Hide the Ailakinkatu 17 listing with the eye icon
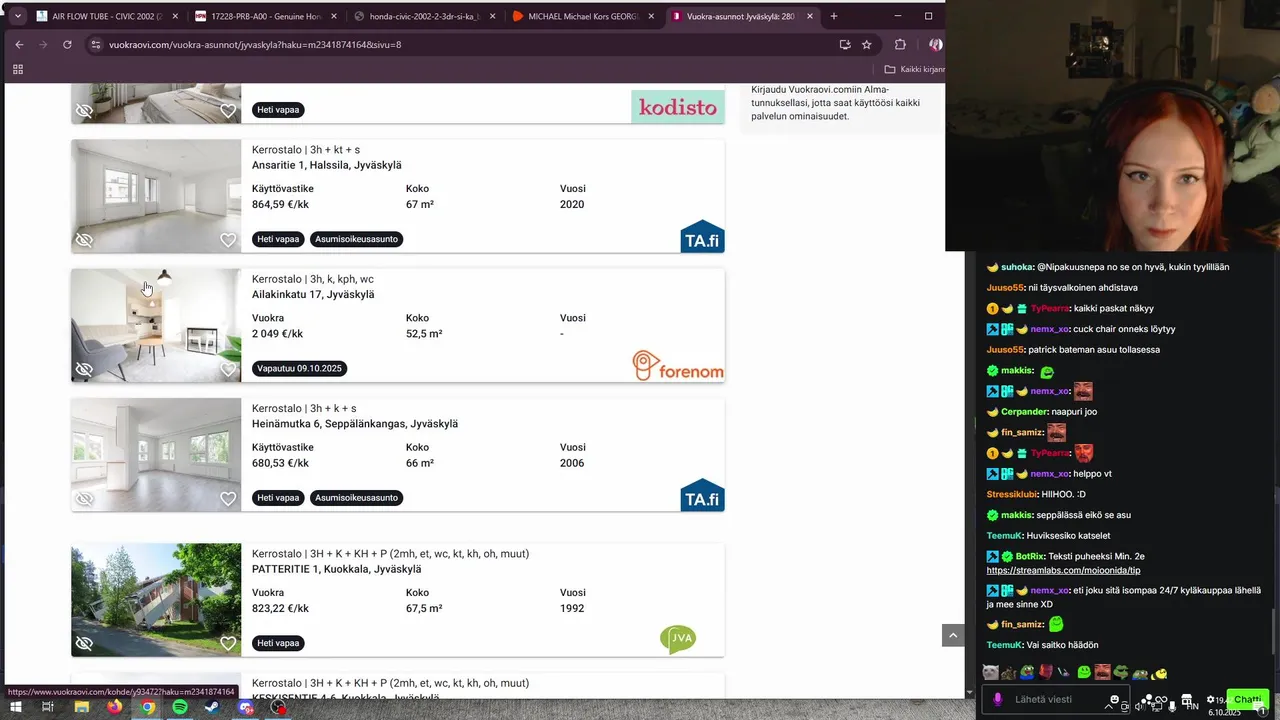The width and height of the screenshot is (1280, 720). click(84, 369)
